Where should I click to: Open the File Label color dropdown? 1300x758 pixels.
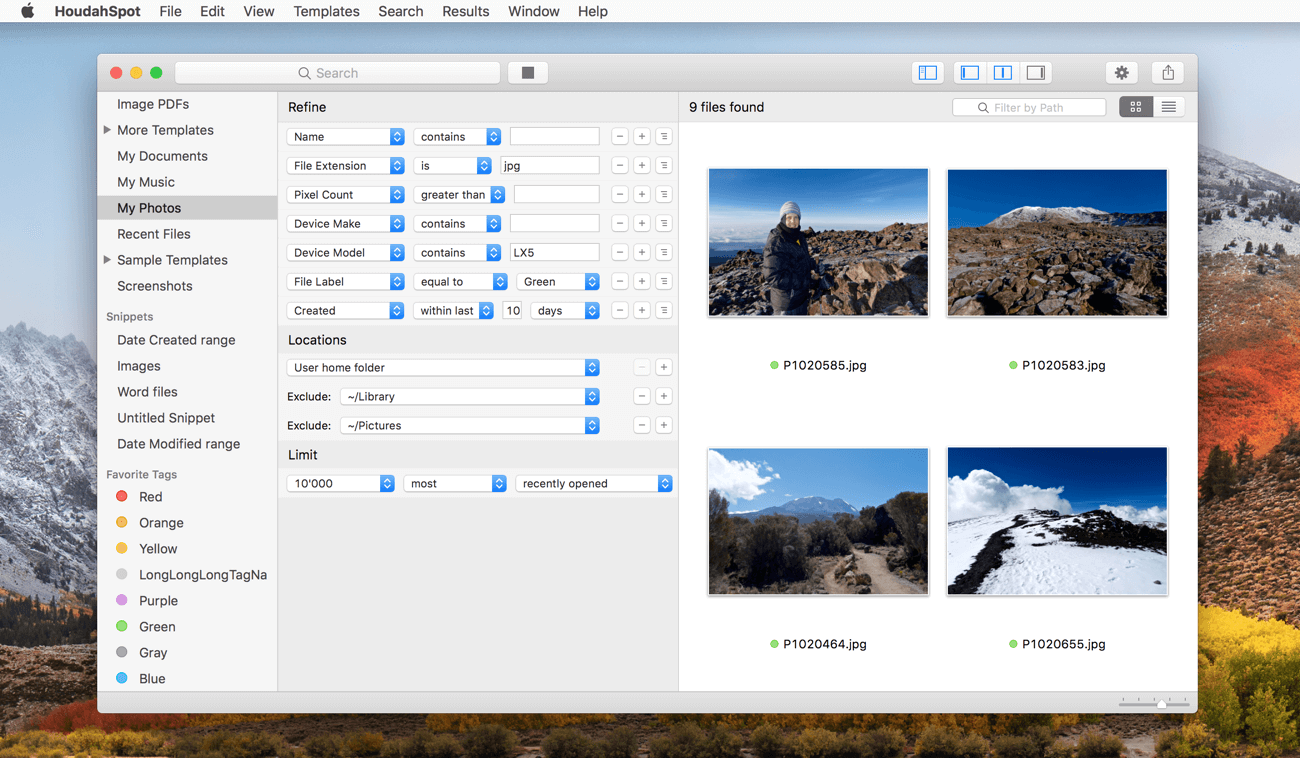pos(558,282)
